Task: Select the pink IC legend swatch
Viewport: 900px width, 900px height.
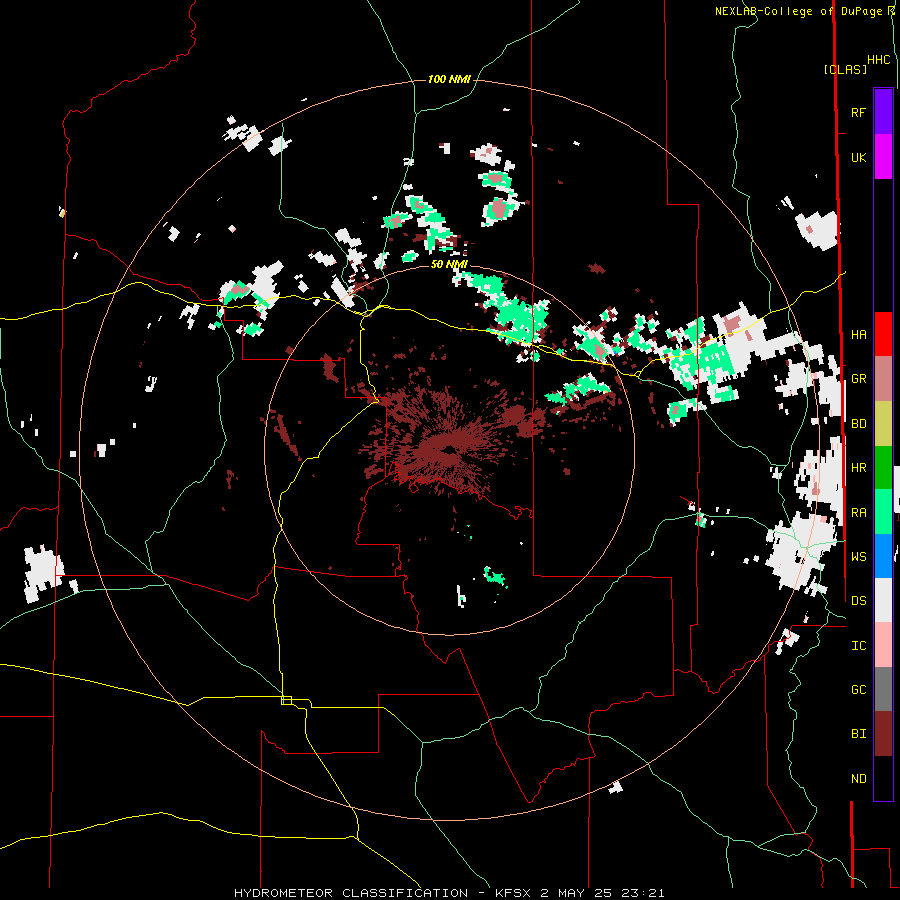Action: point(883,645)
